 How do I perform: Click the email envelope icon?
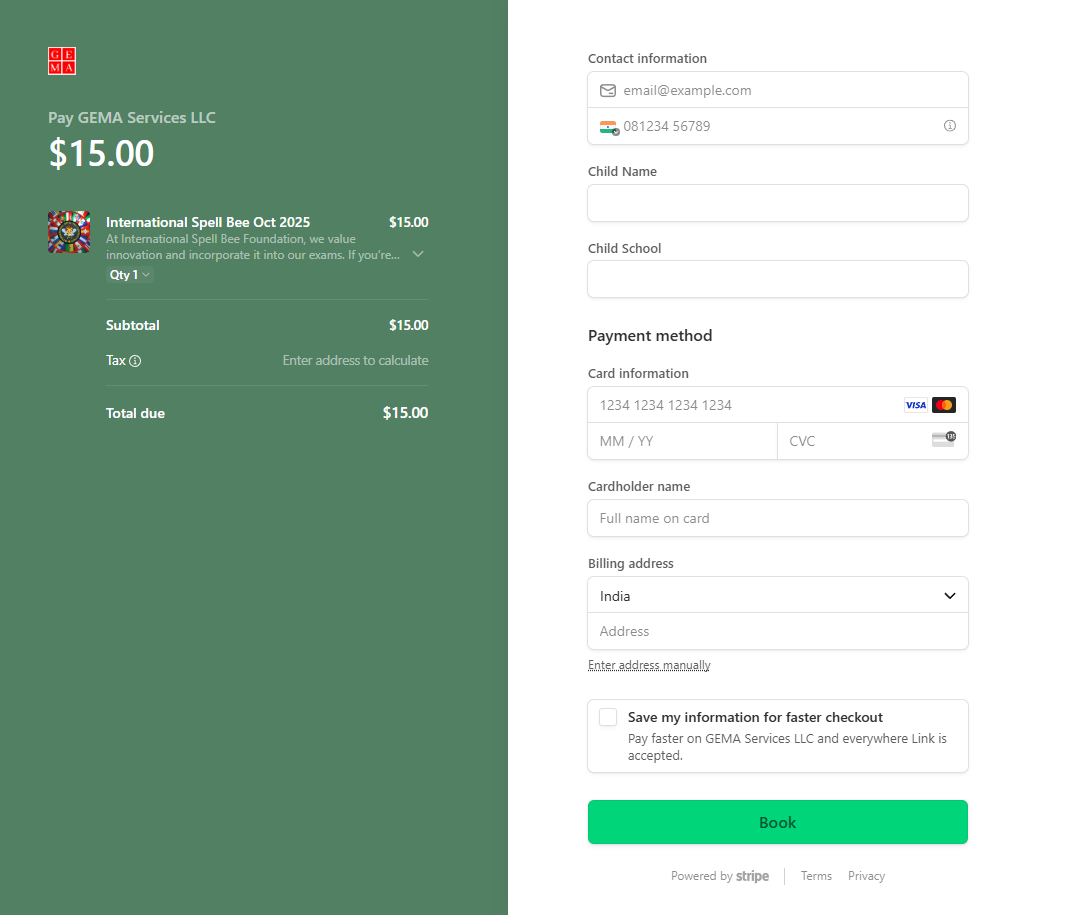(x=608, y=91)
